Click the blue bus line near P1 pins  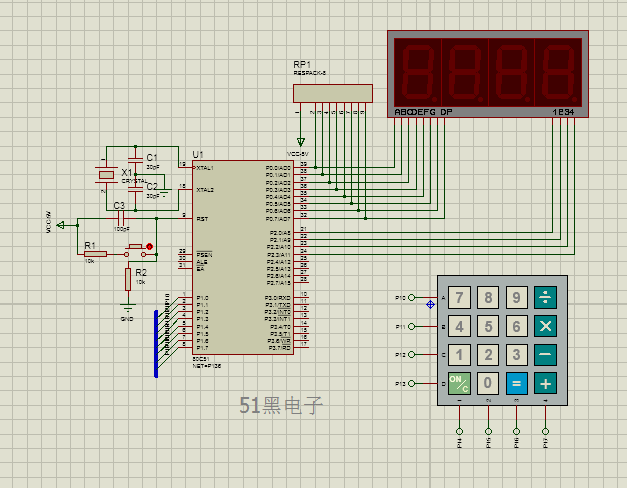tap(156, 344)
